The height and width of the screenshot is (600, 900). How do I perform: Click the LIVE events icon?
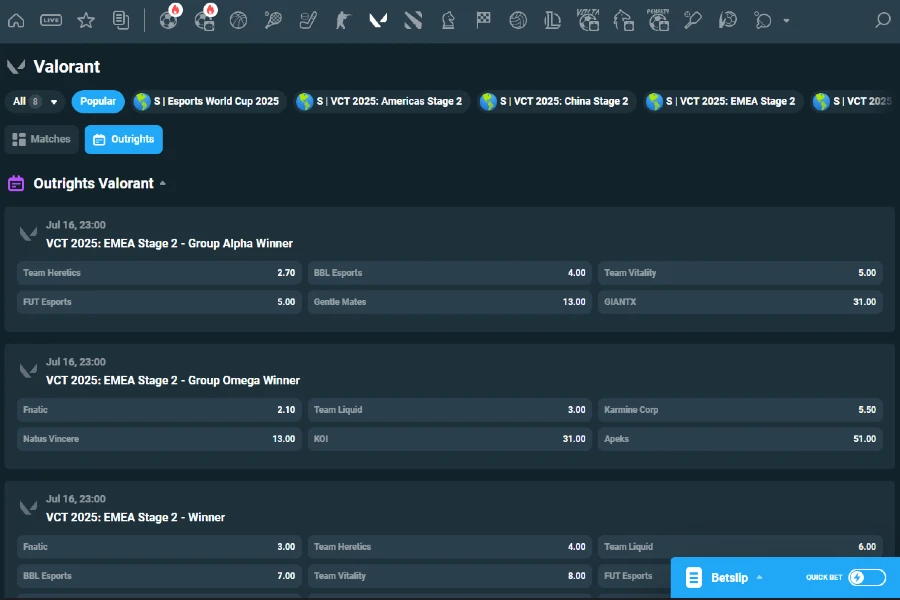pos(50,19)
